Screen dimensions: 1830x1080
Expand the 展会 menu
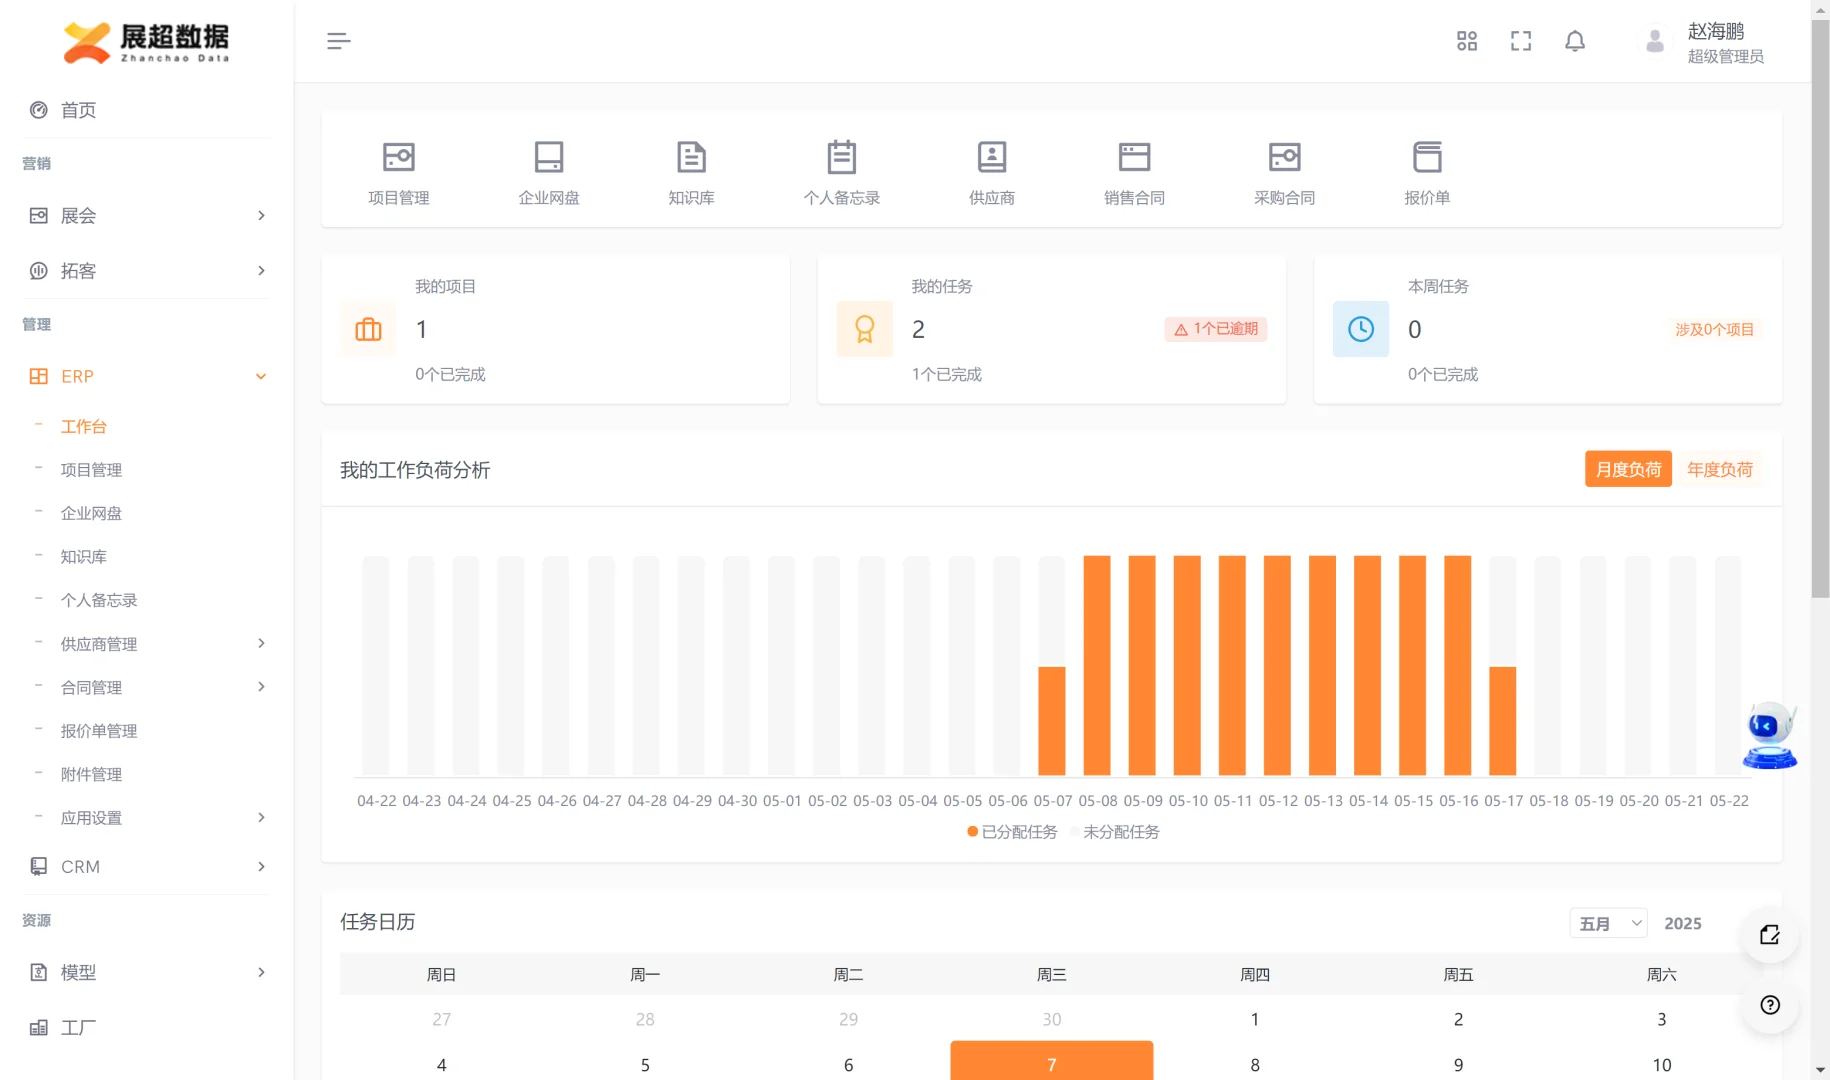(x=146, y=215)
